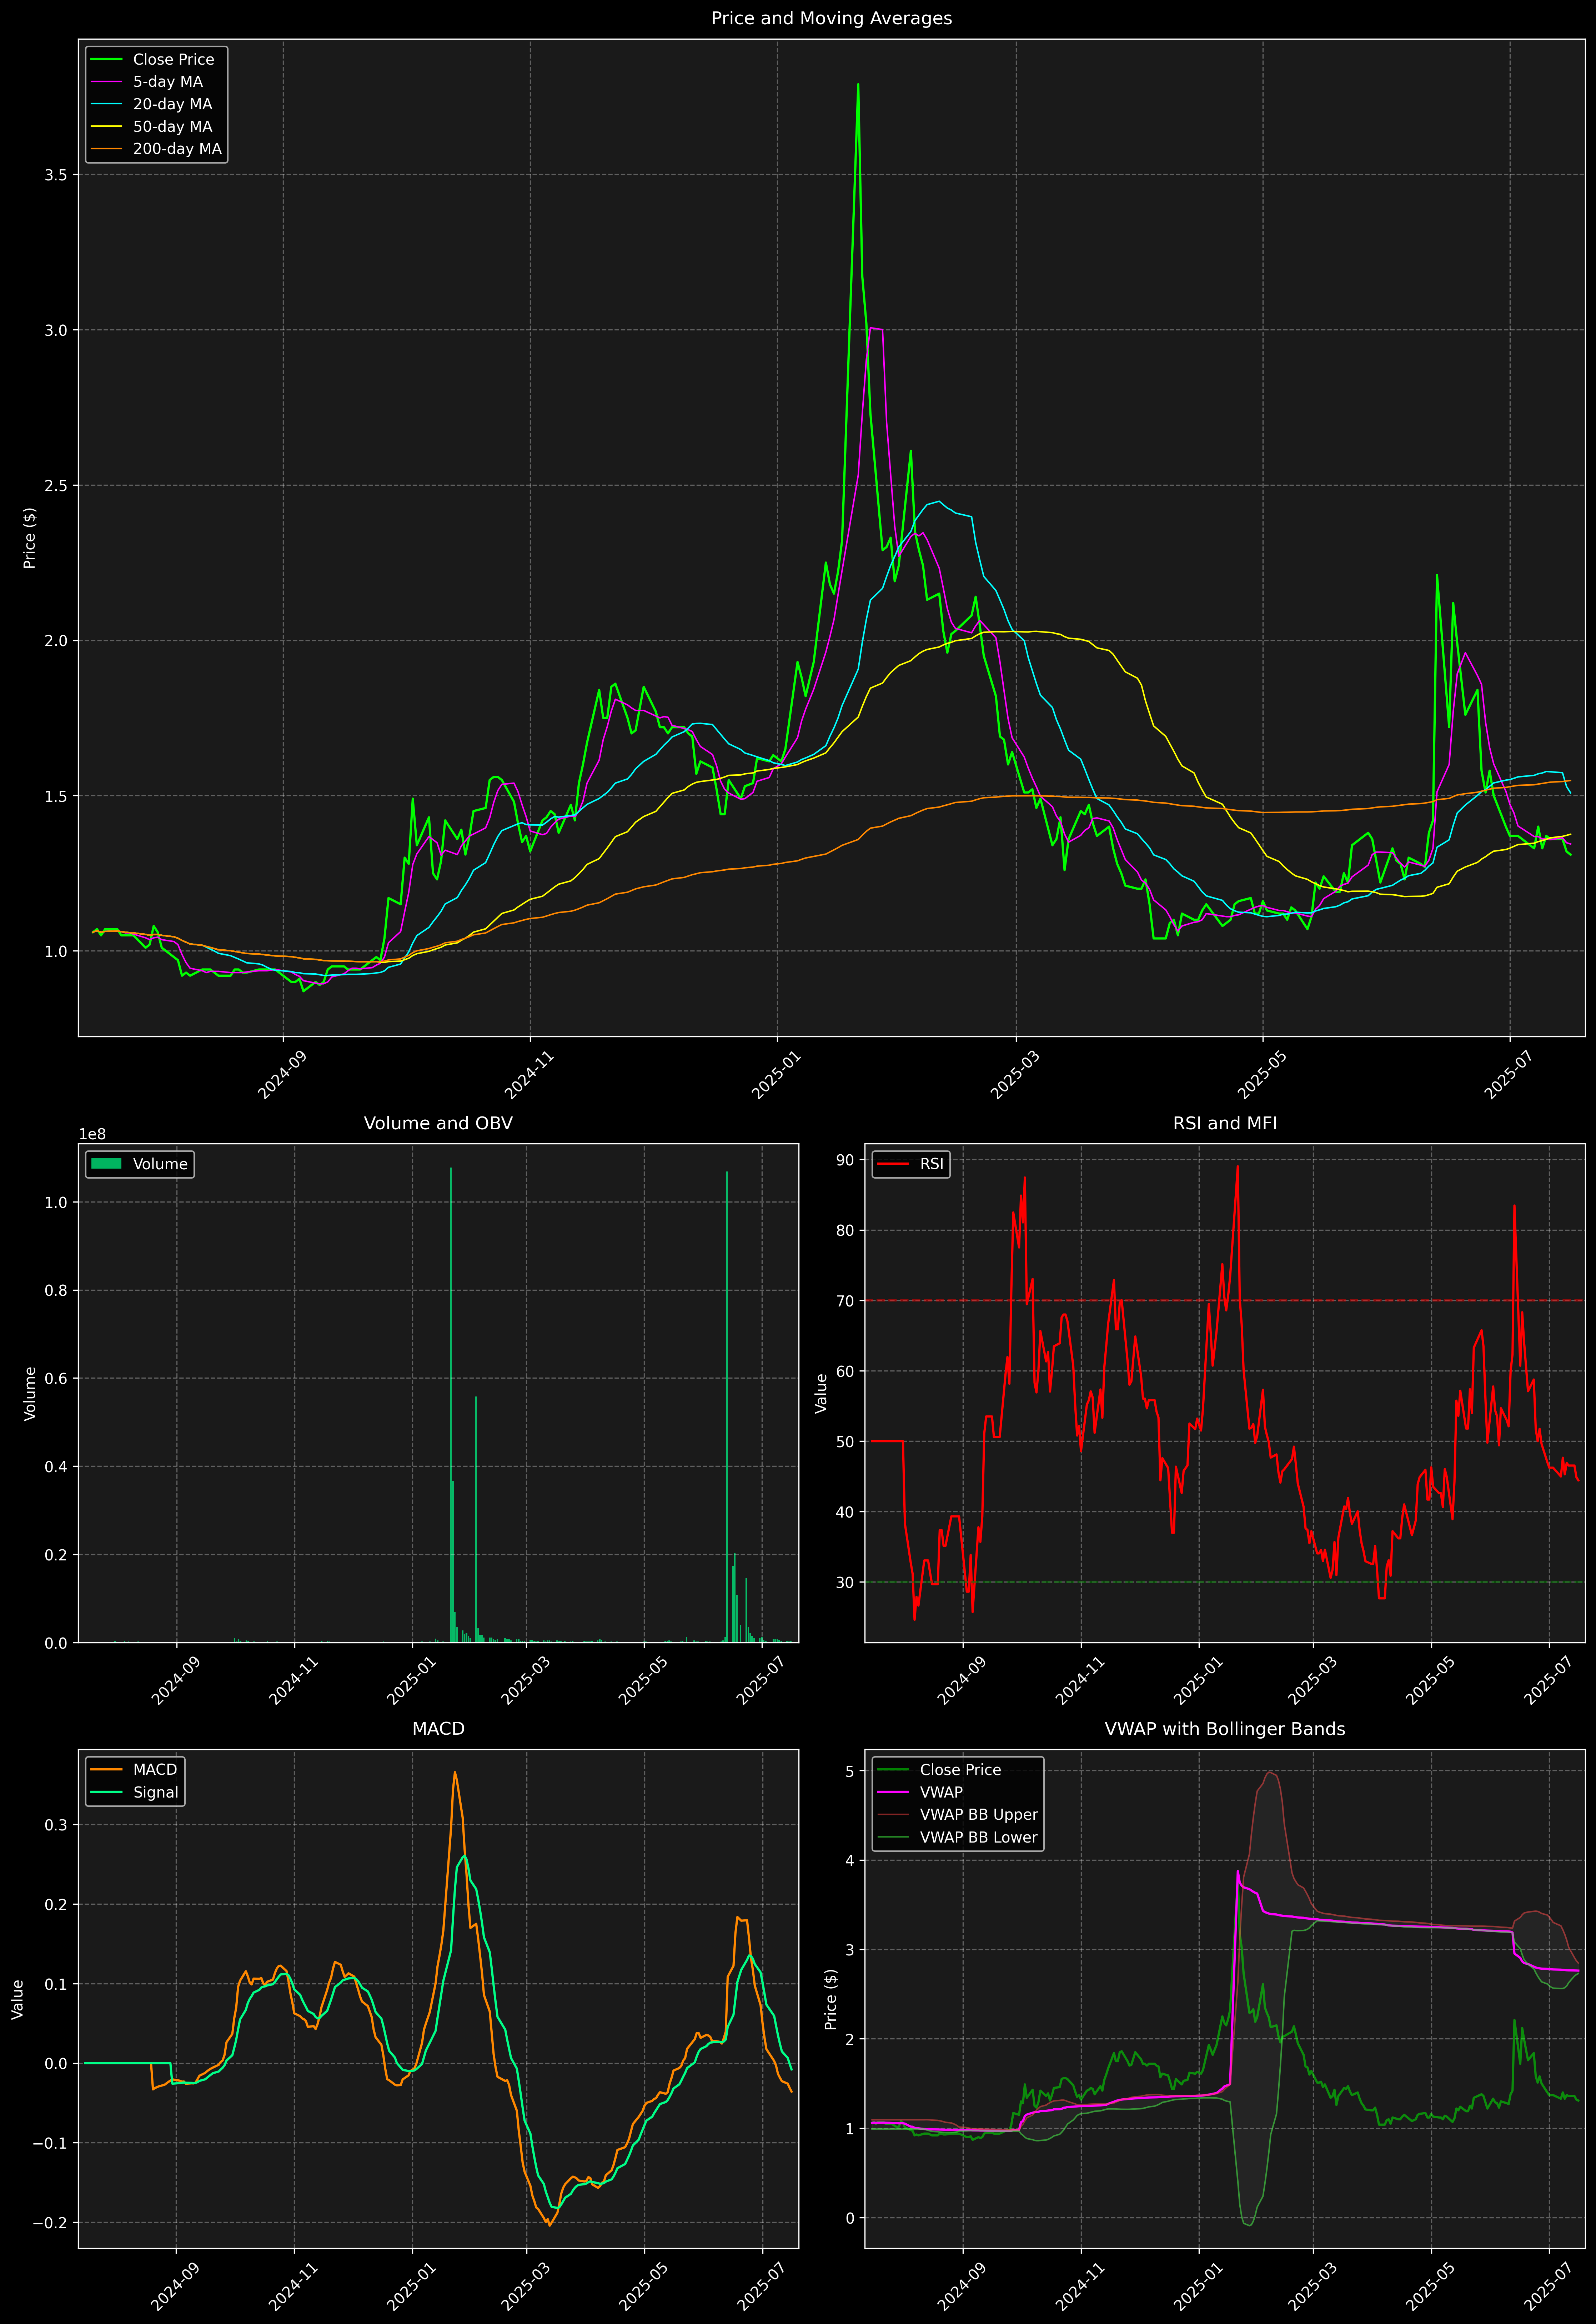Select the 'VWAP BB Upper' legend entry

[x=979, y=1815]
